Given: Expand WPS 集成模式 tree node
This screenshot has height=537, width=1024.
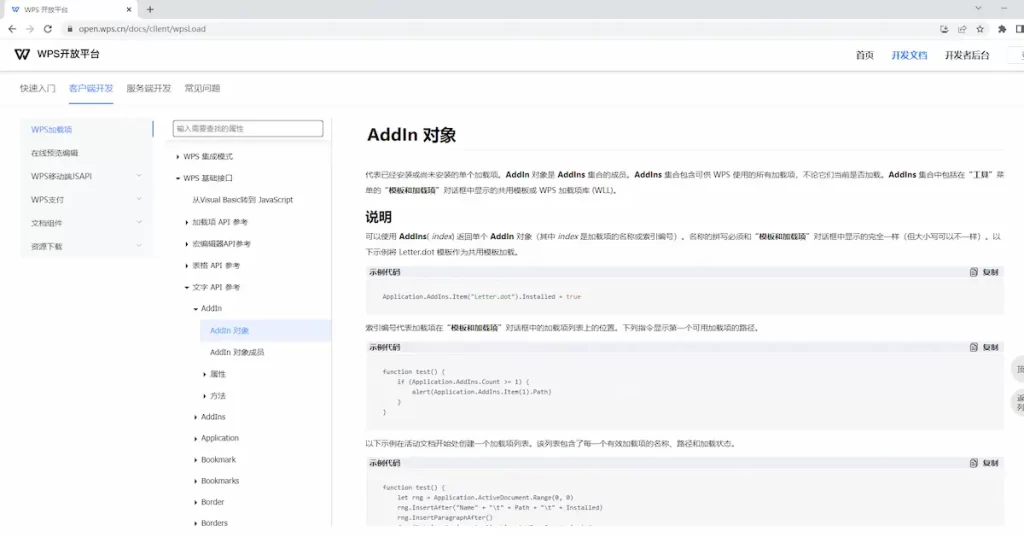Looking at the screenshot, I should pos(178,157).
